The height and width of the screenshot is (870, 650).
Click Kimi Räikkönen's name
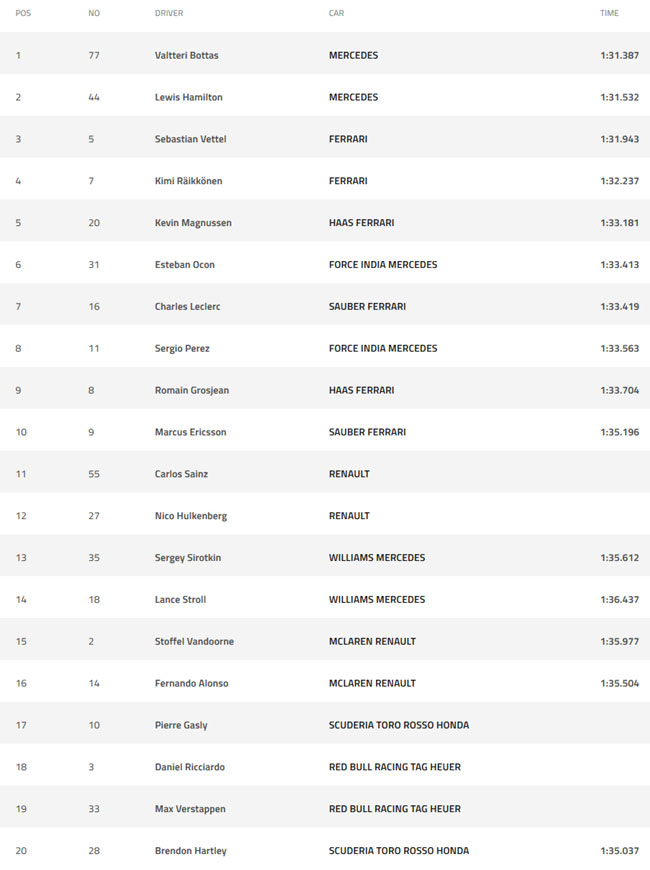[188, 181]
